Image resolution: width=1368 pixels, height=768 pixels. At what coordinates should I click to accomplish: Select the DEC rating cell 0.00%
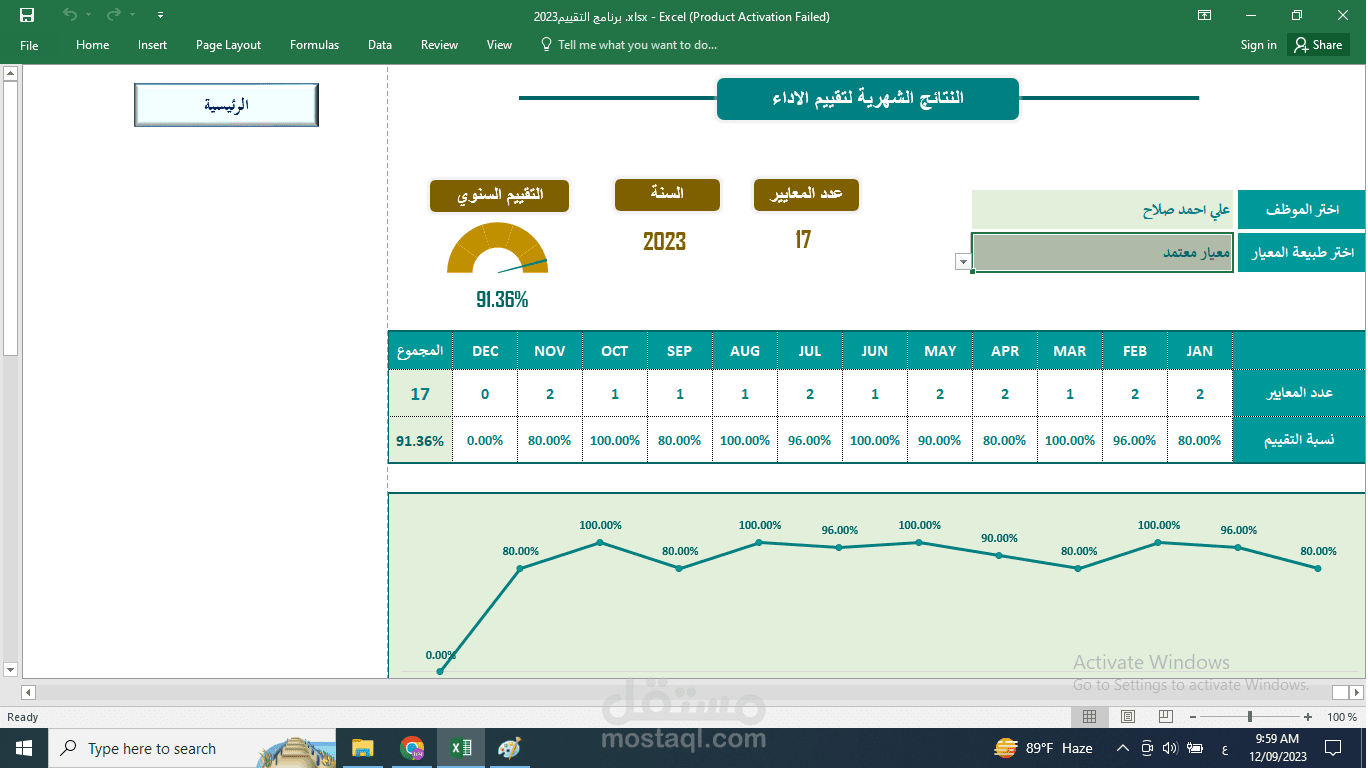(x=485, y=440)
